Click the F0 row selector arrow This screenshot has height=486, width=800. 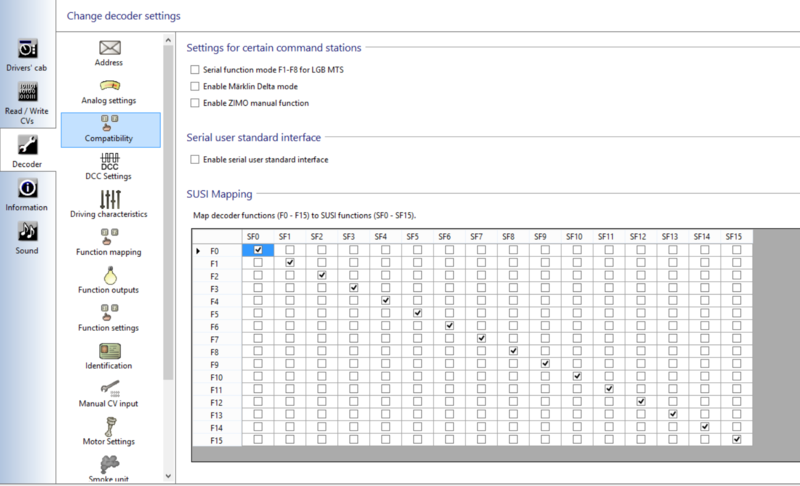point(198,251)
